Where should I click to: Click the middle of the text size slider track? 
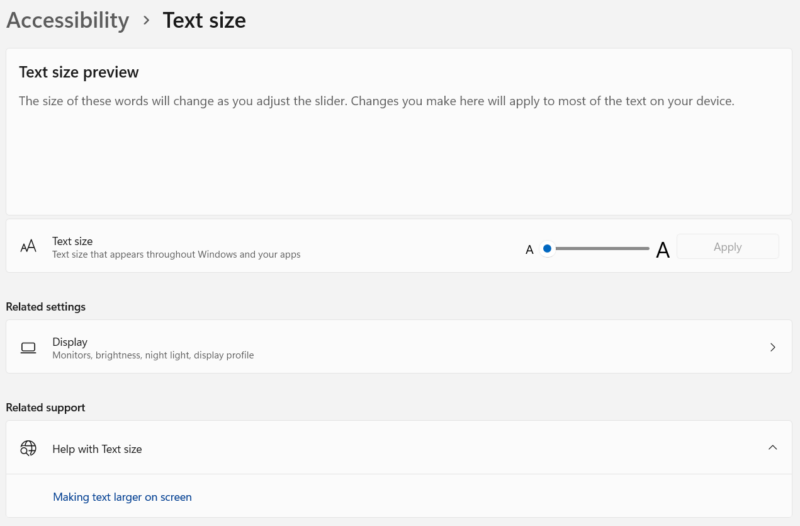coord(600,248)
